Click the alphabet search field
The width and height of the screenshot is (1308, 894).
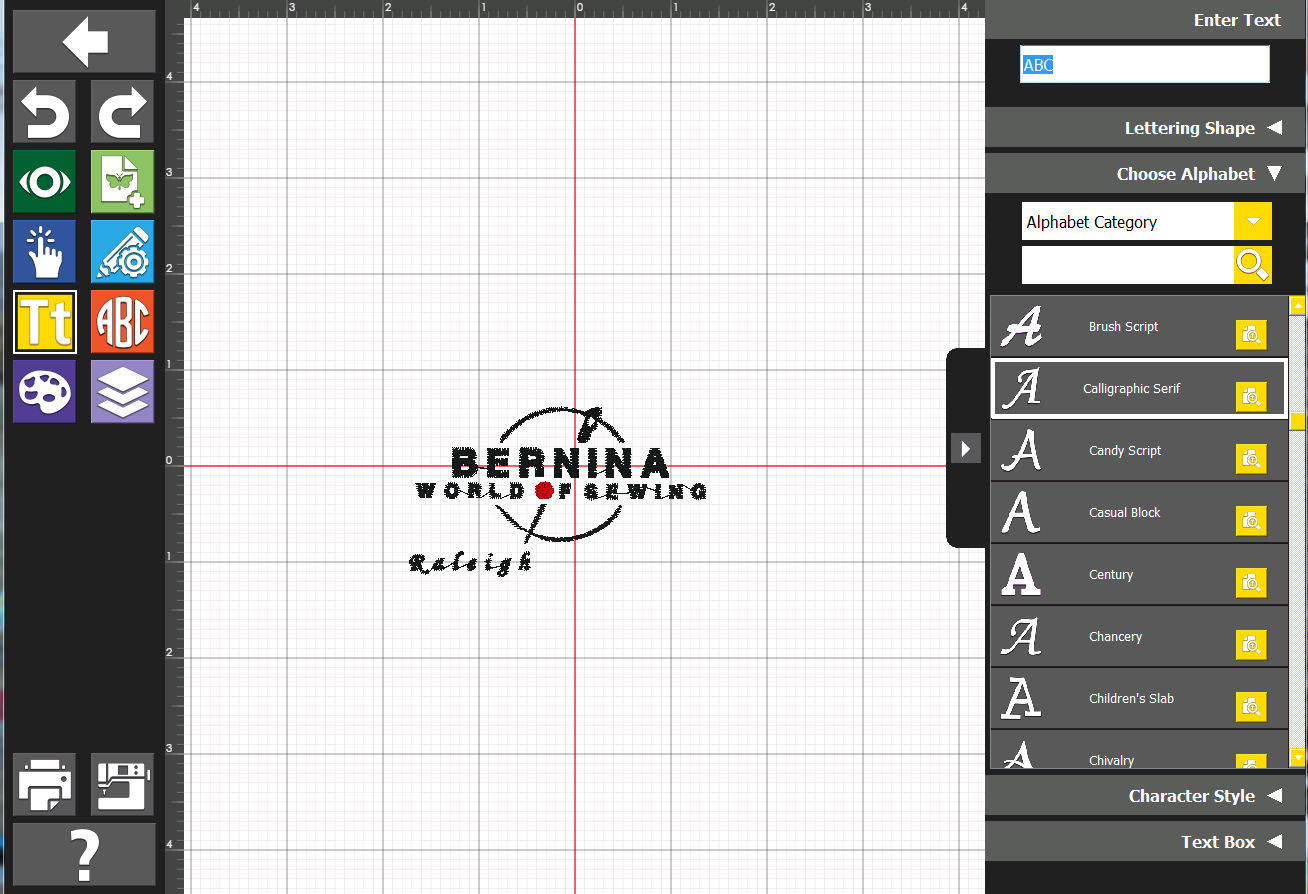[x=1128, y=265]
